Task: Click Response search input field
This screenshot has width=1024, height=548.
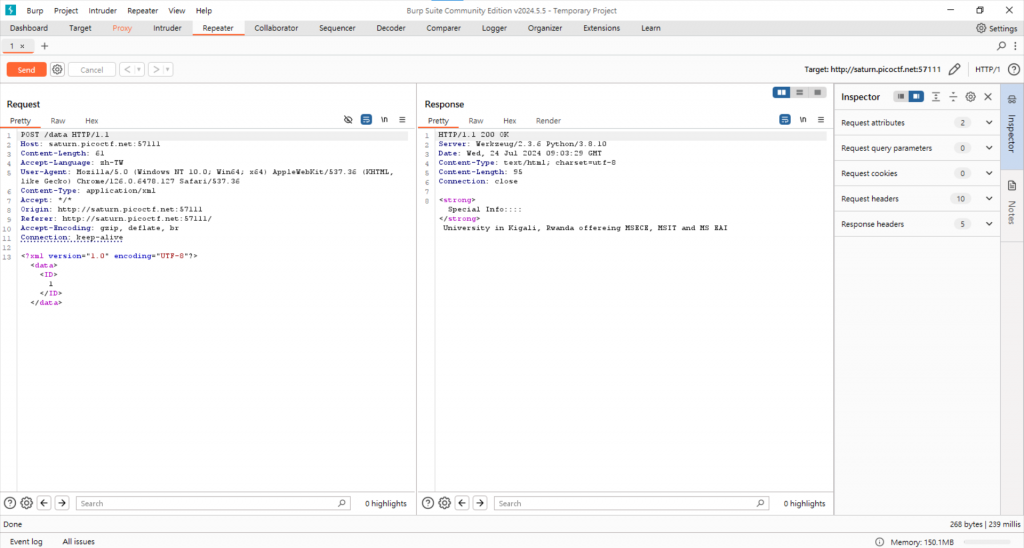Action: point(632,504)
